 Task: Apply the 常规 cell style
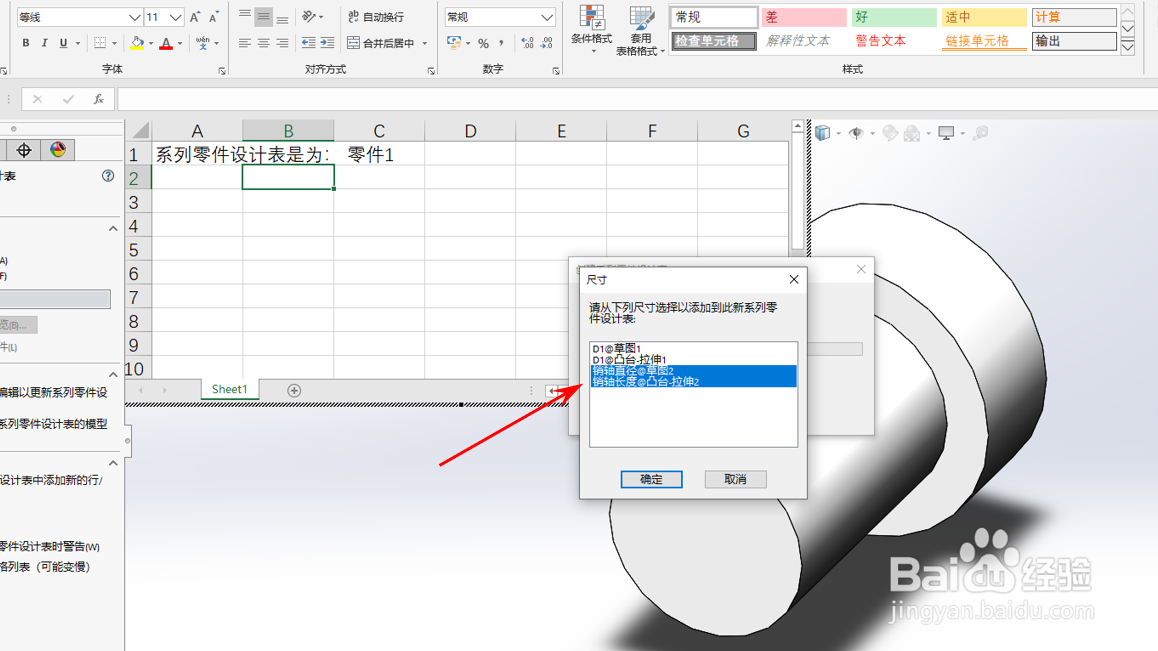pos(714,16)
